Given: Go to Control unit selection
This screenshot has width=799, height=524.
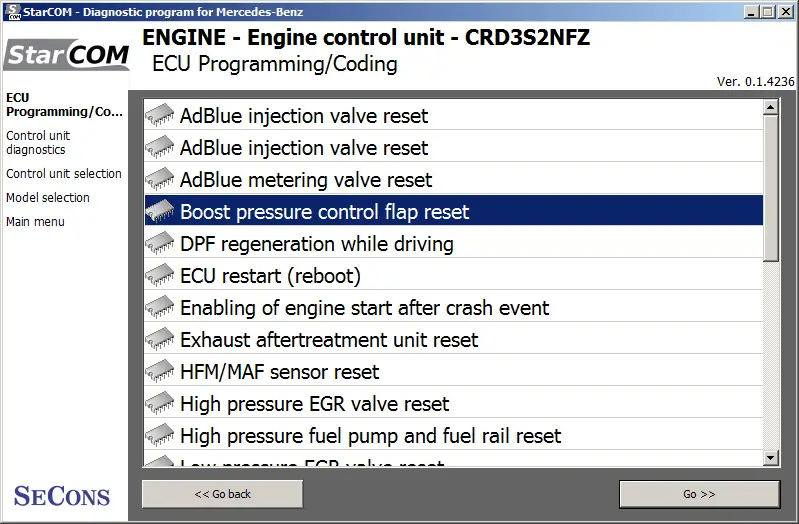Looking at the screenshot, I should (x=64, y=174).
